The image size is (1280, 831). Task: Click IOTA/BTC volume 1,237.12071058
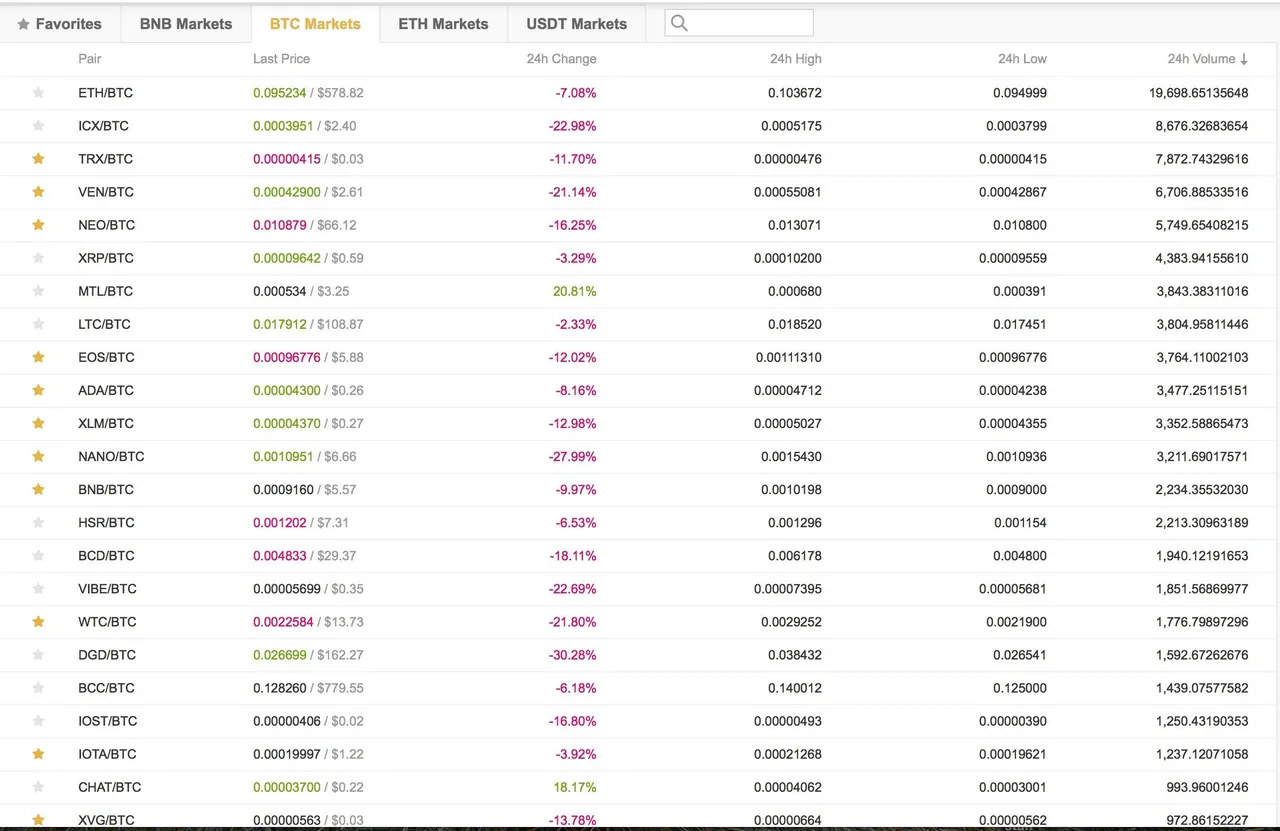pyautogui.click(x=1202, y=753)
